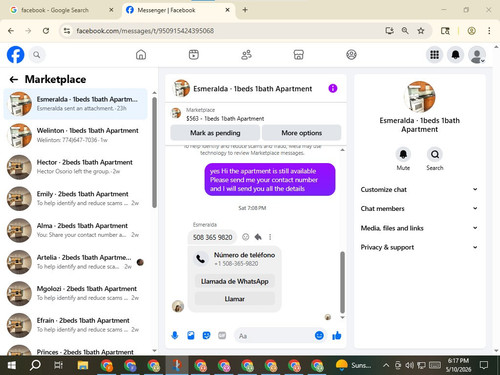This screenshot has width=500, height=375.
Task: Click the Mark as pending button
Action: pos(215,133)
